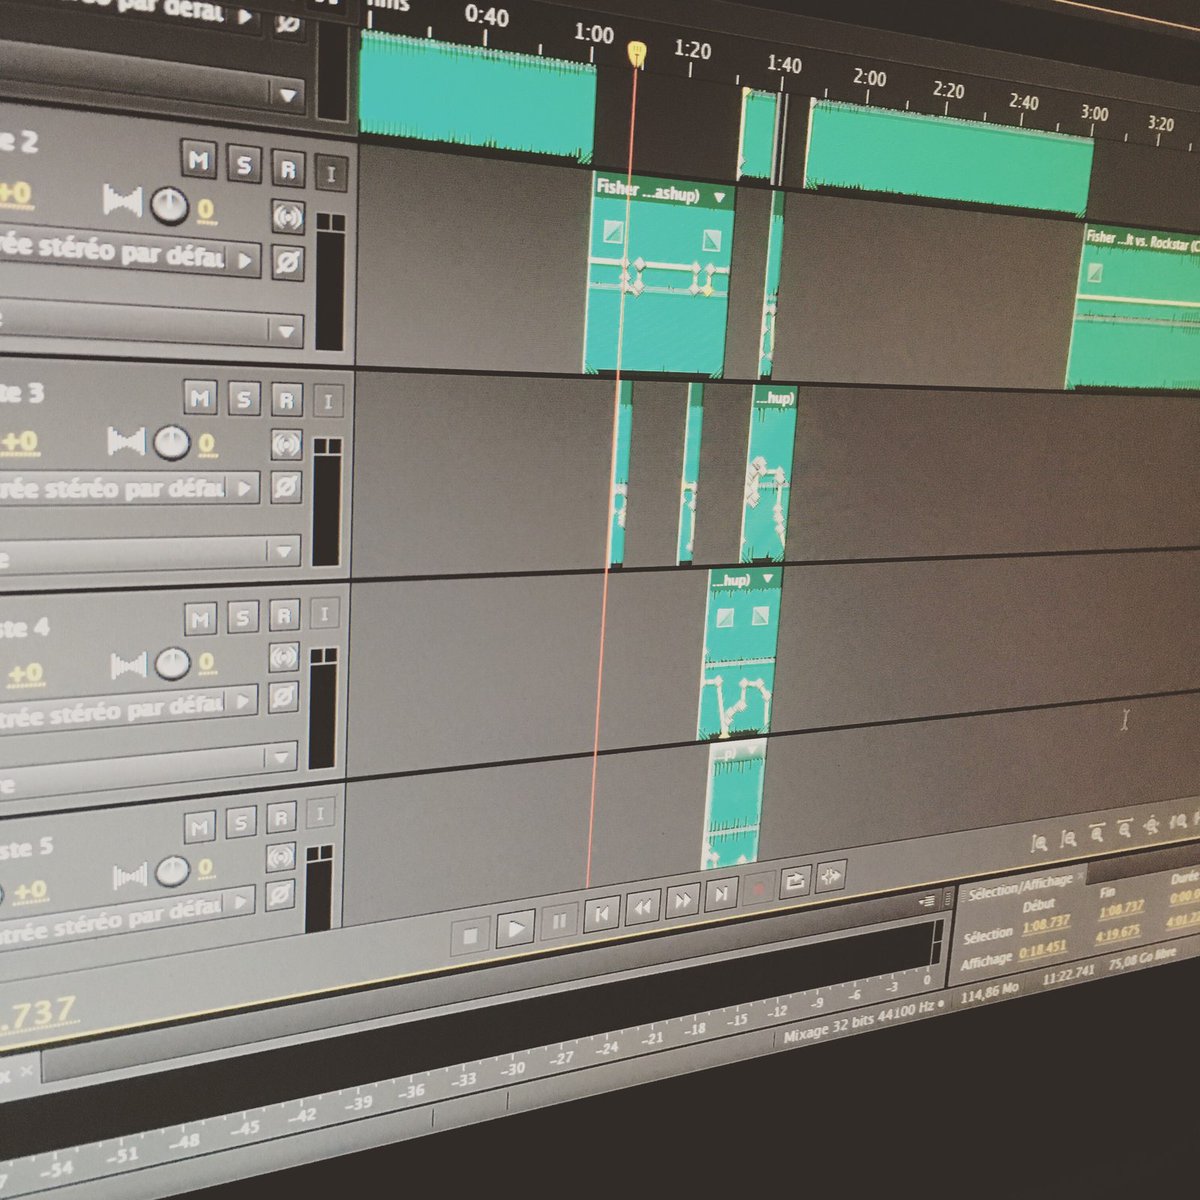Viewport: 1200px width, 1200px height.
Task: Open track 4 stereo input dropdown arrow
Action: coord(243,702)
